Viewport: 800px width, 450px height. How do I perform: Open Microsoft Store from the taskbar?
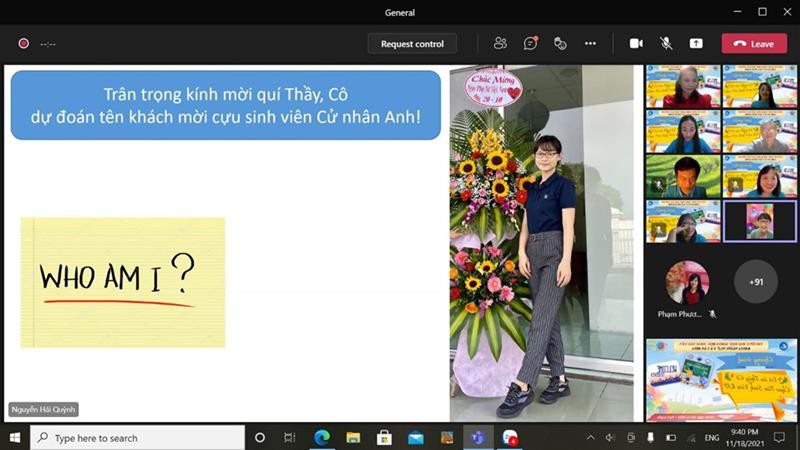tap(384, 438)
